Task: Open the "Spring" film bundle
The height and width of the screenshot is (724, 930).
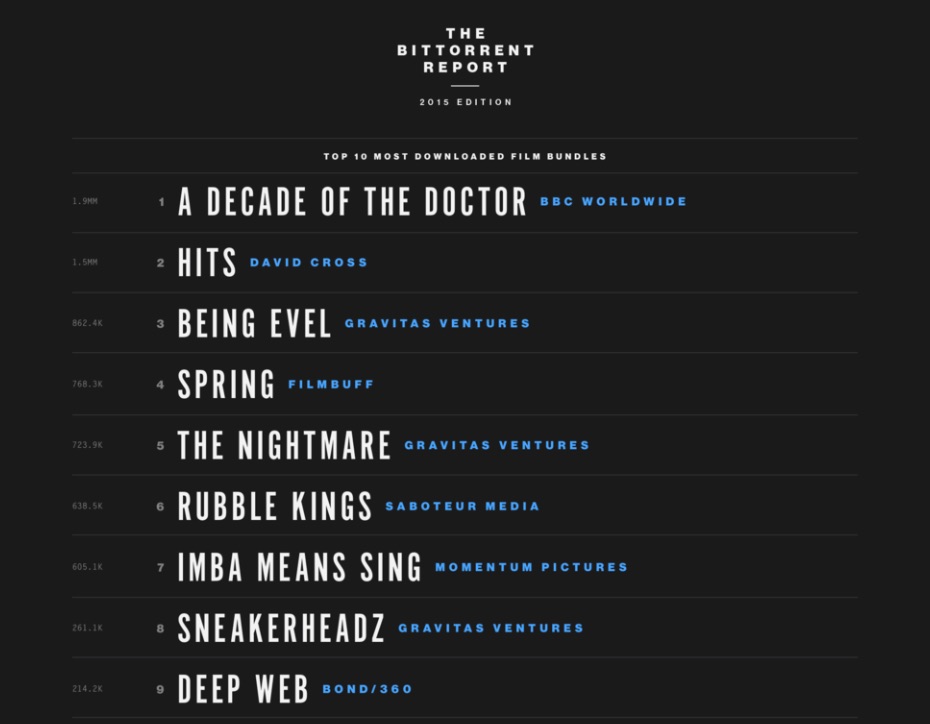Action: click(226, 385)
